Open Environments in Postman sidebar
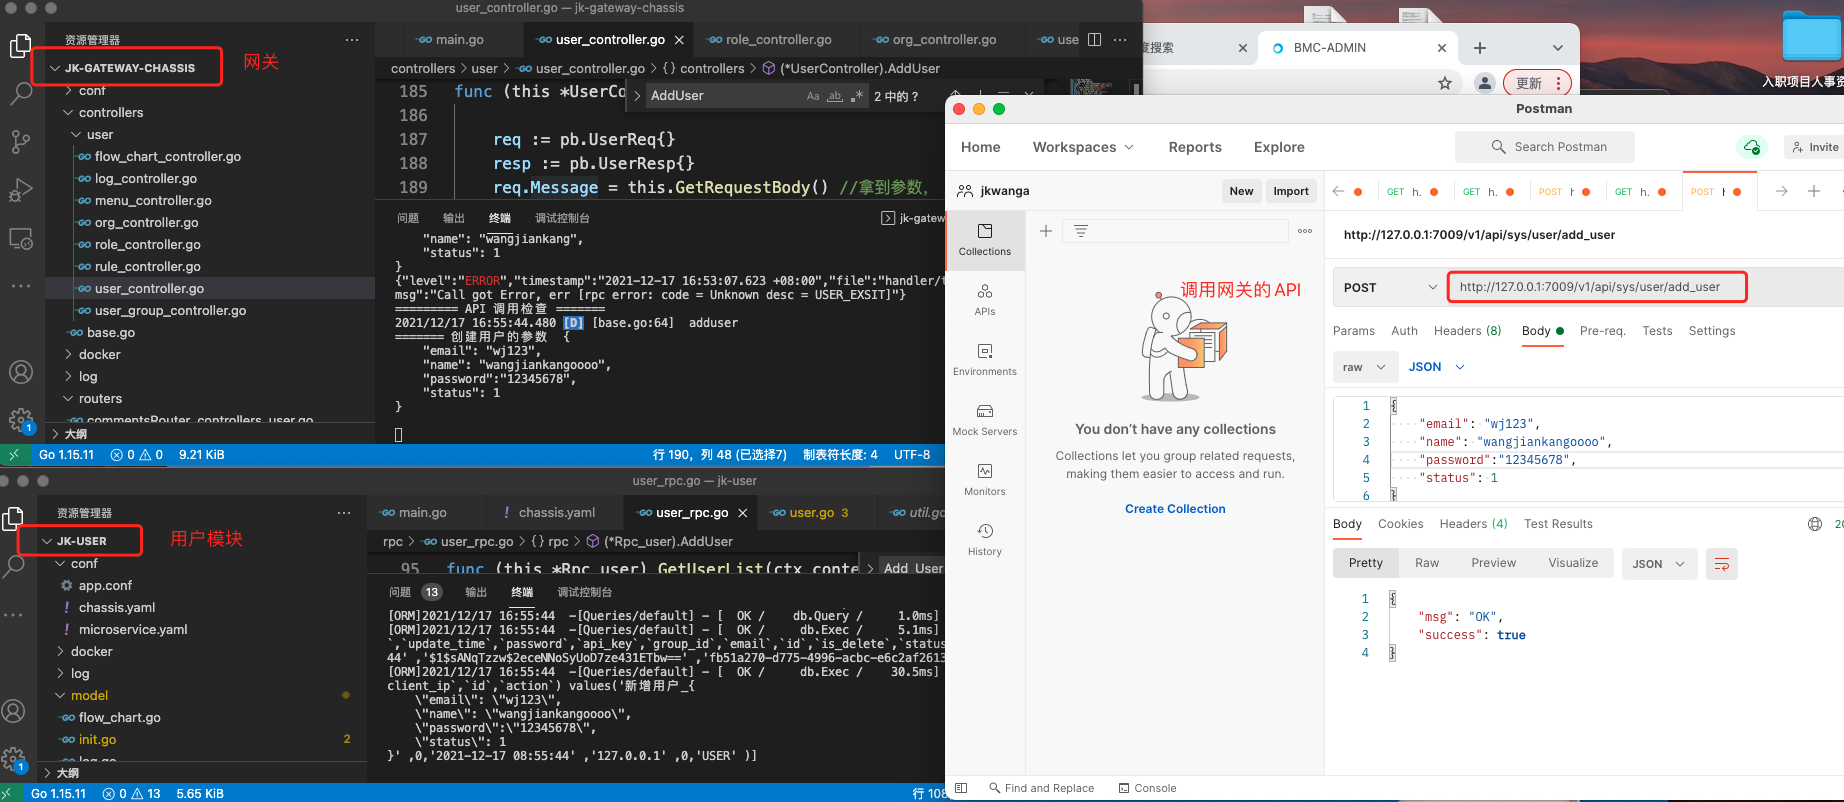 tap(985, 360)
